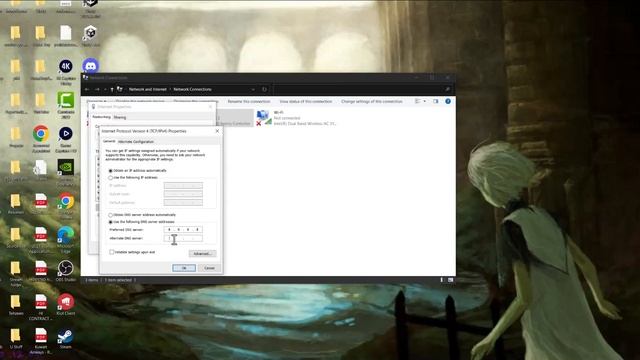The width and height of the screenshot is (640, 360).
Task: Refresh the Network Connections address bar
Action: tap(264, 89)
